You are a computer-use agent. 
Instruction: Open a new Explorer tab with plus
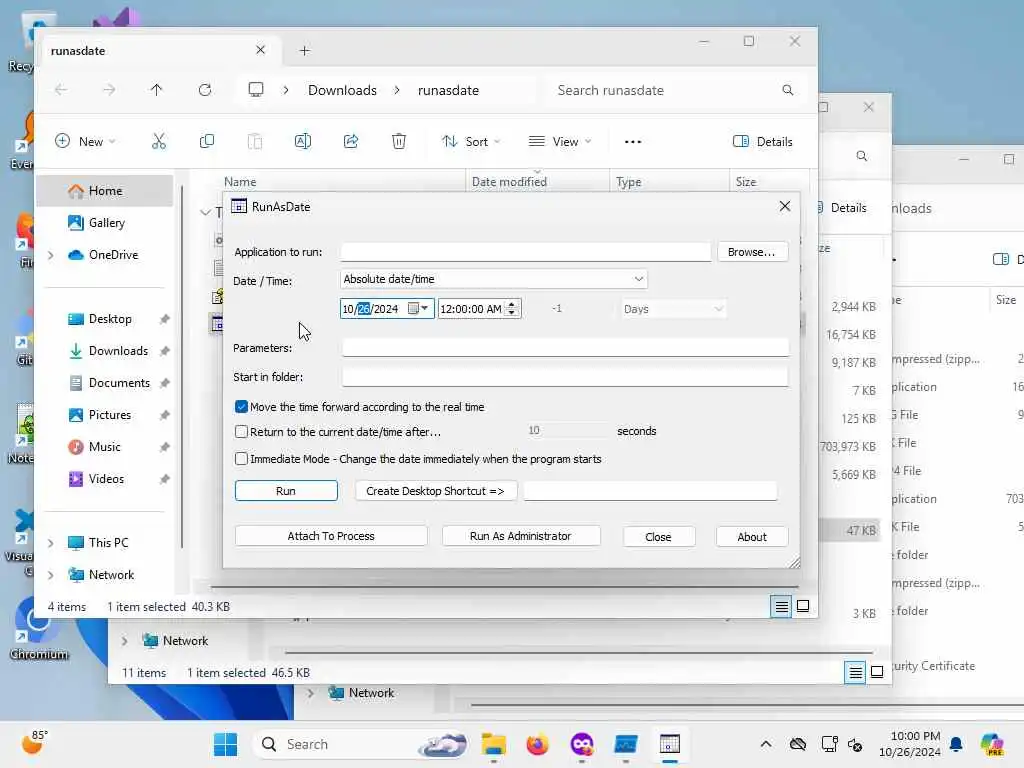tap(304, 50)
